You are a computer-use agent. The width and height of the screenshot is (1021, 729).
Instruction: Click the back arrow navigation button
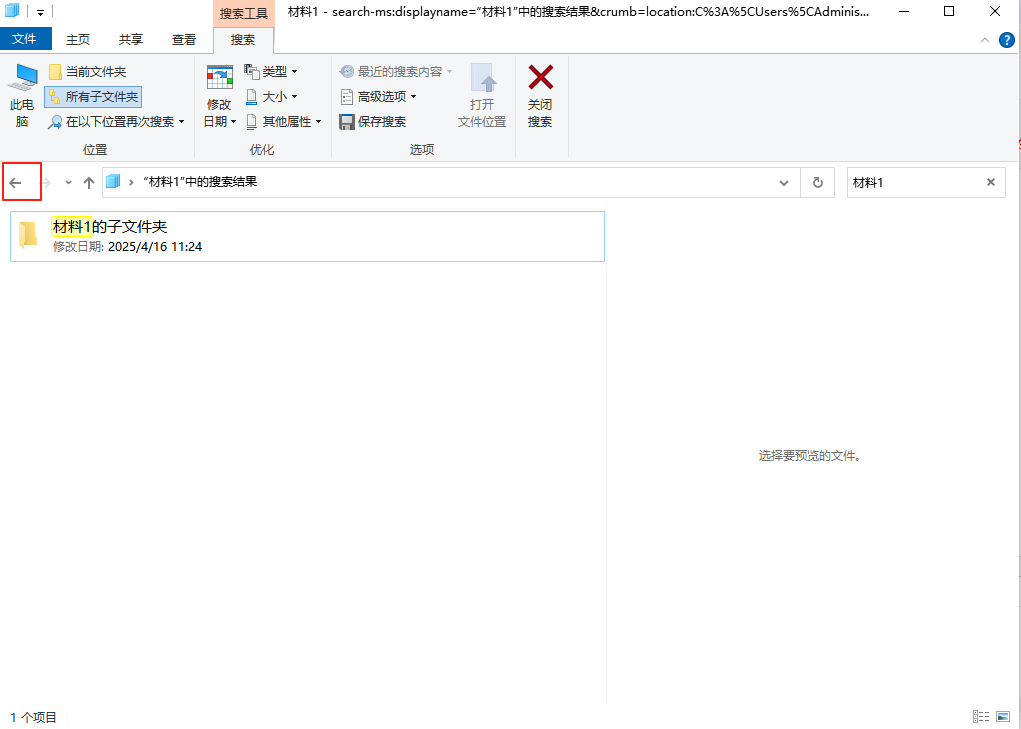16,182
